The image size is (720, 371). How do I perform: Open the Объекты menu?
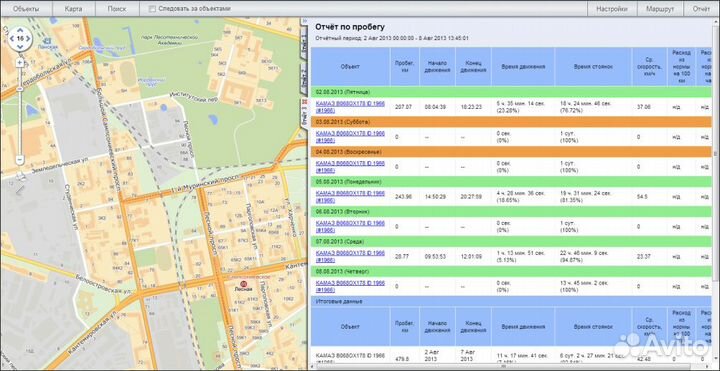pos(26,9)
